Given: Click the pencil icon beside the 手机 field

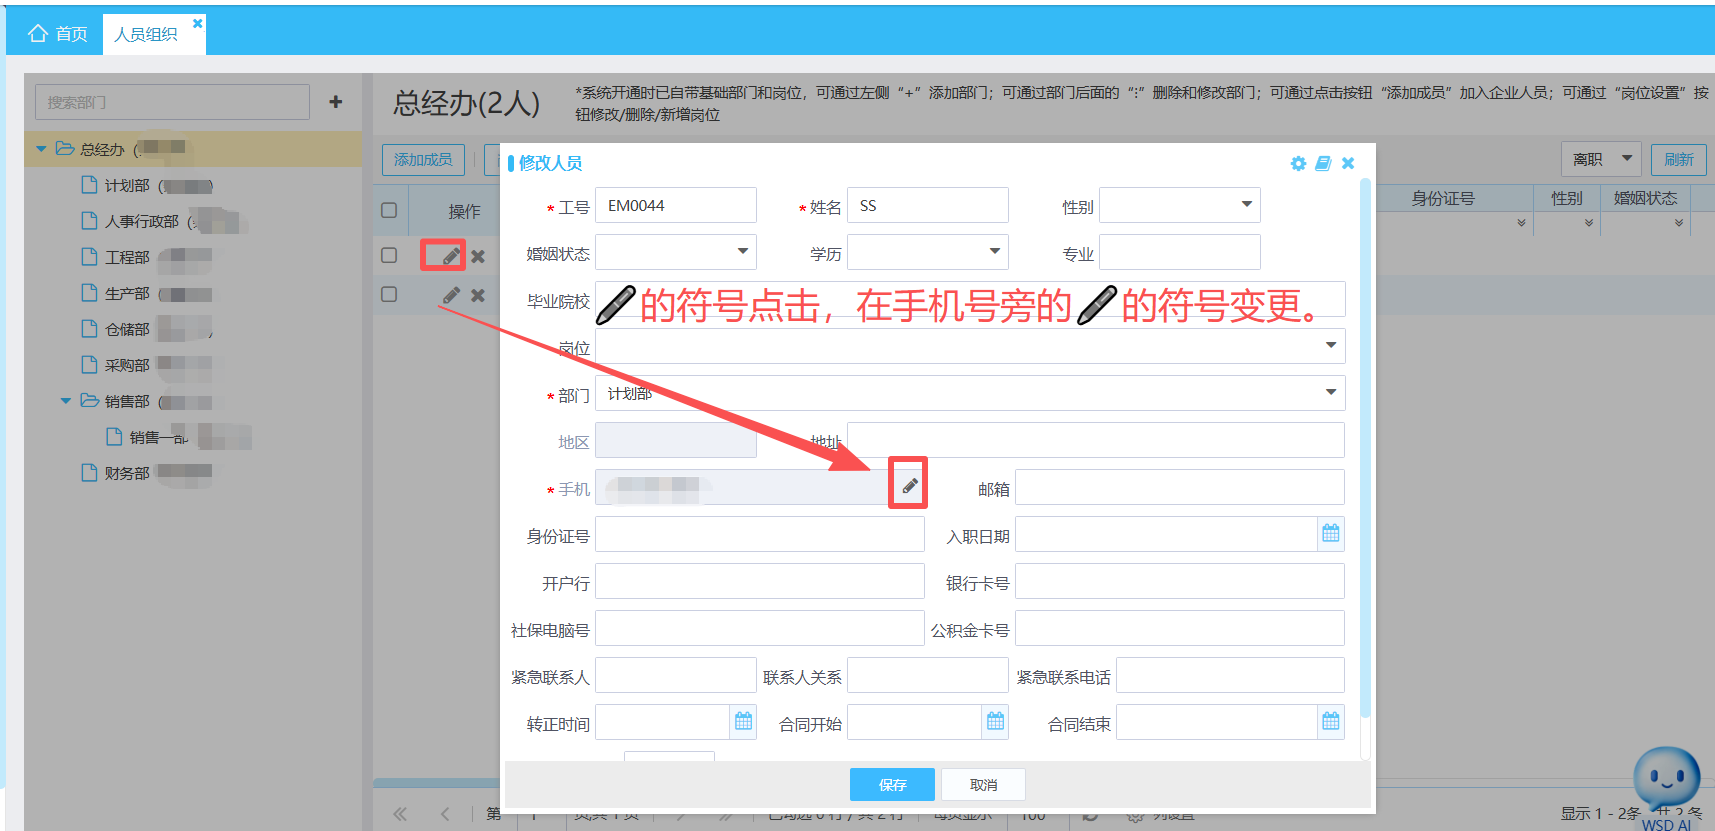Looking at the screenshot, I should coord(909,486).
